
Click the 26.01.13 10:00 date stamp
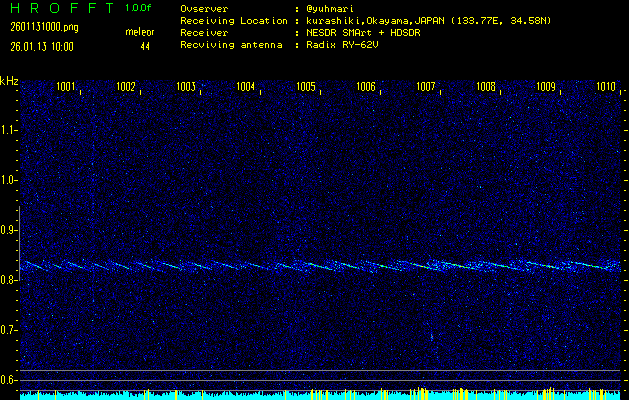coord(44,46)
